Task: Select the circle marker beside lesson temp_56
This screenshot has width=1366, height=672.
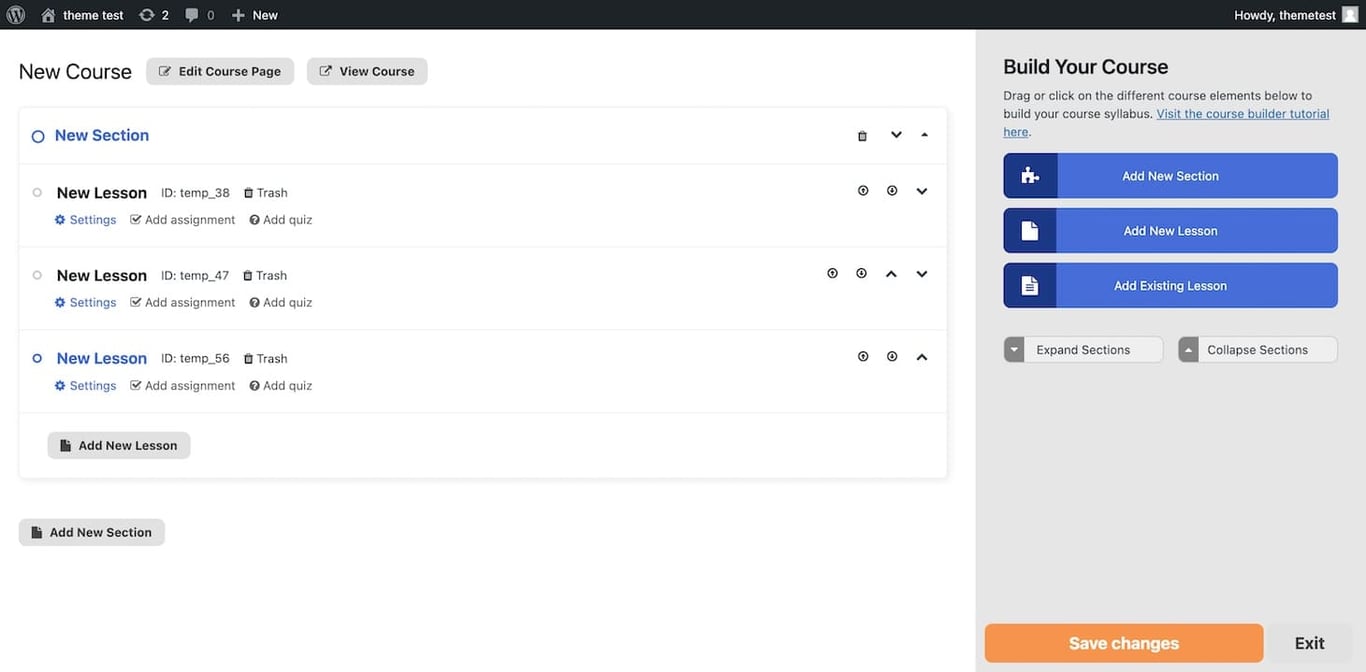Action: pos(36,356)
